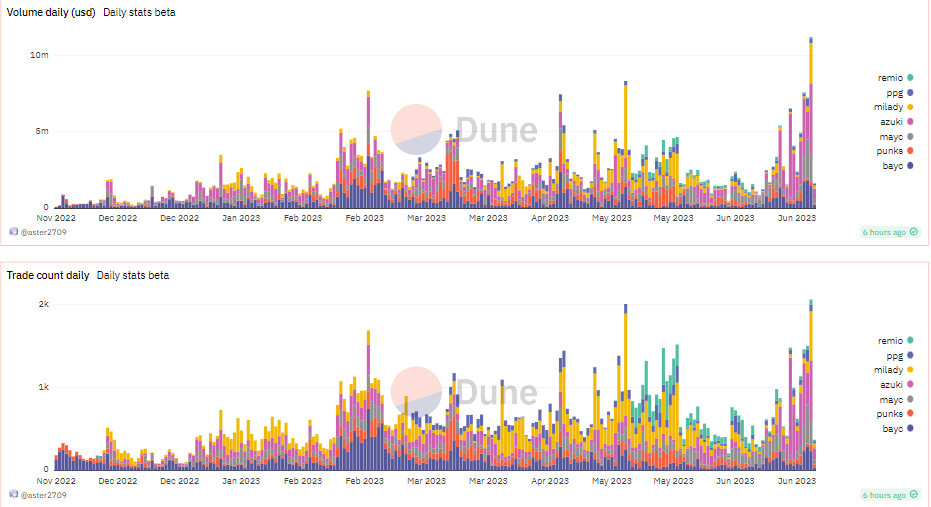Click Jan 2023 axis label on Volume chart
This screenshot has height=507, width=931.
pos(241,218)
